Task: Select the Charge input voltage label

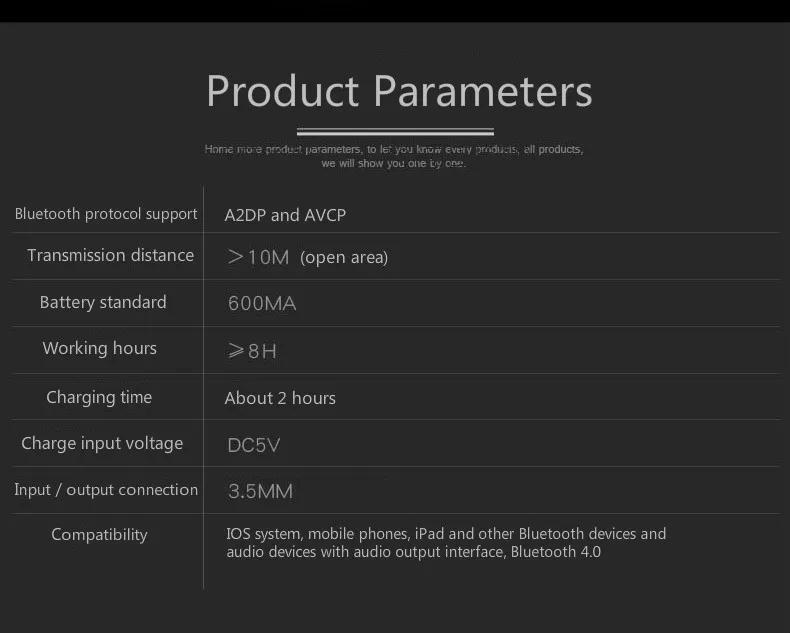Action: click(x=102, y=444)
